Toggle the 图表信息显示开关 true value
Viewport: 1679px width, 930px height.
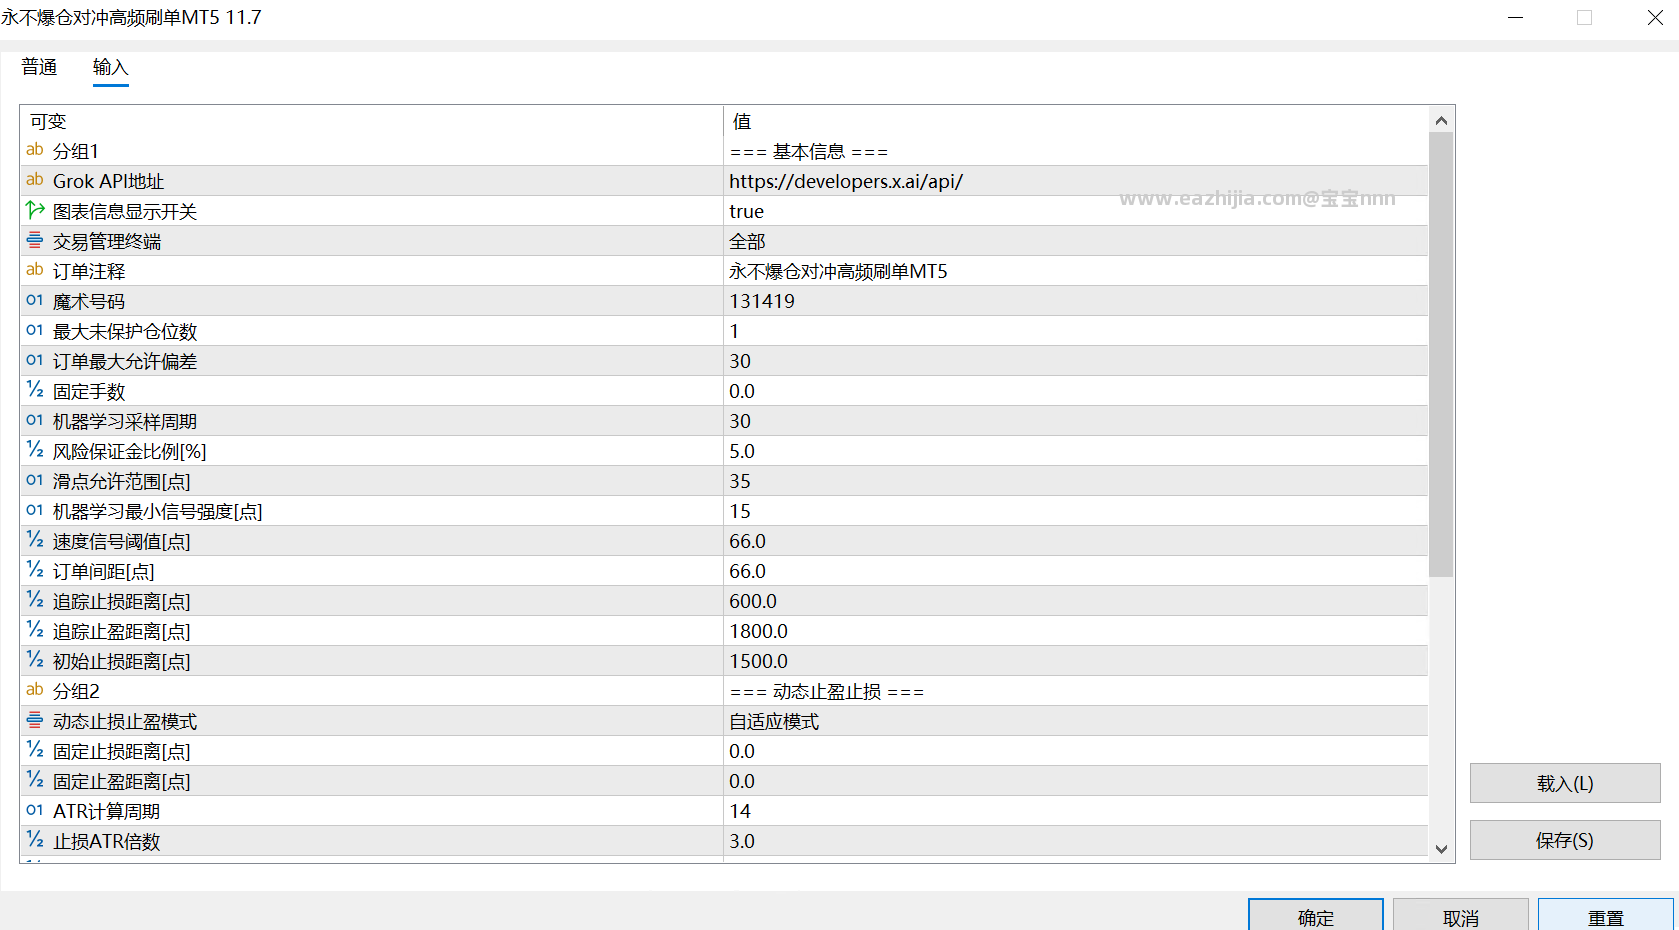(x=1075, y=211)
